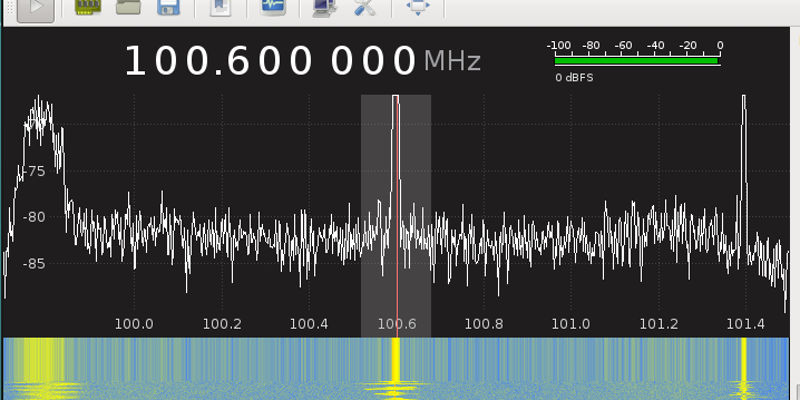Click the yellow waterfall trace at 100.6 MHz
The width and height of the screenshot is (800, 400).
pos(395,360)
